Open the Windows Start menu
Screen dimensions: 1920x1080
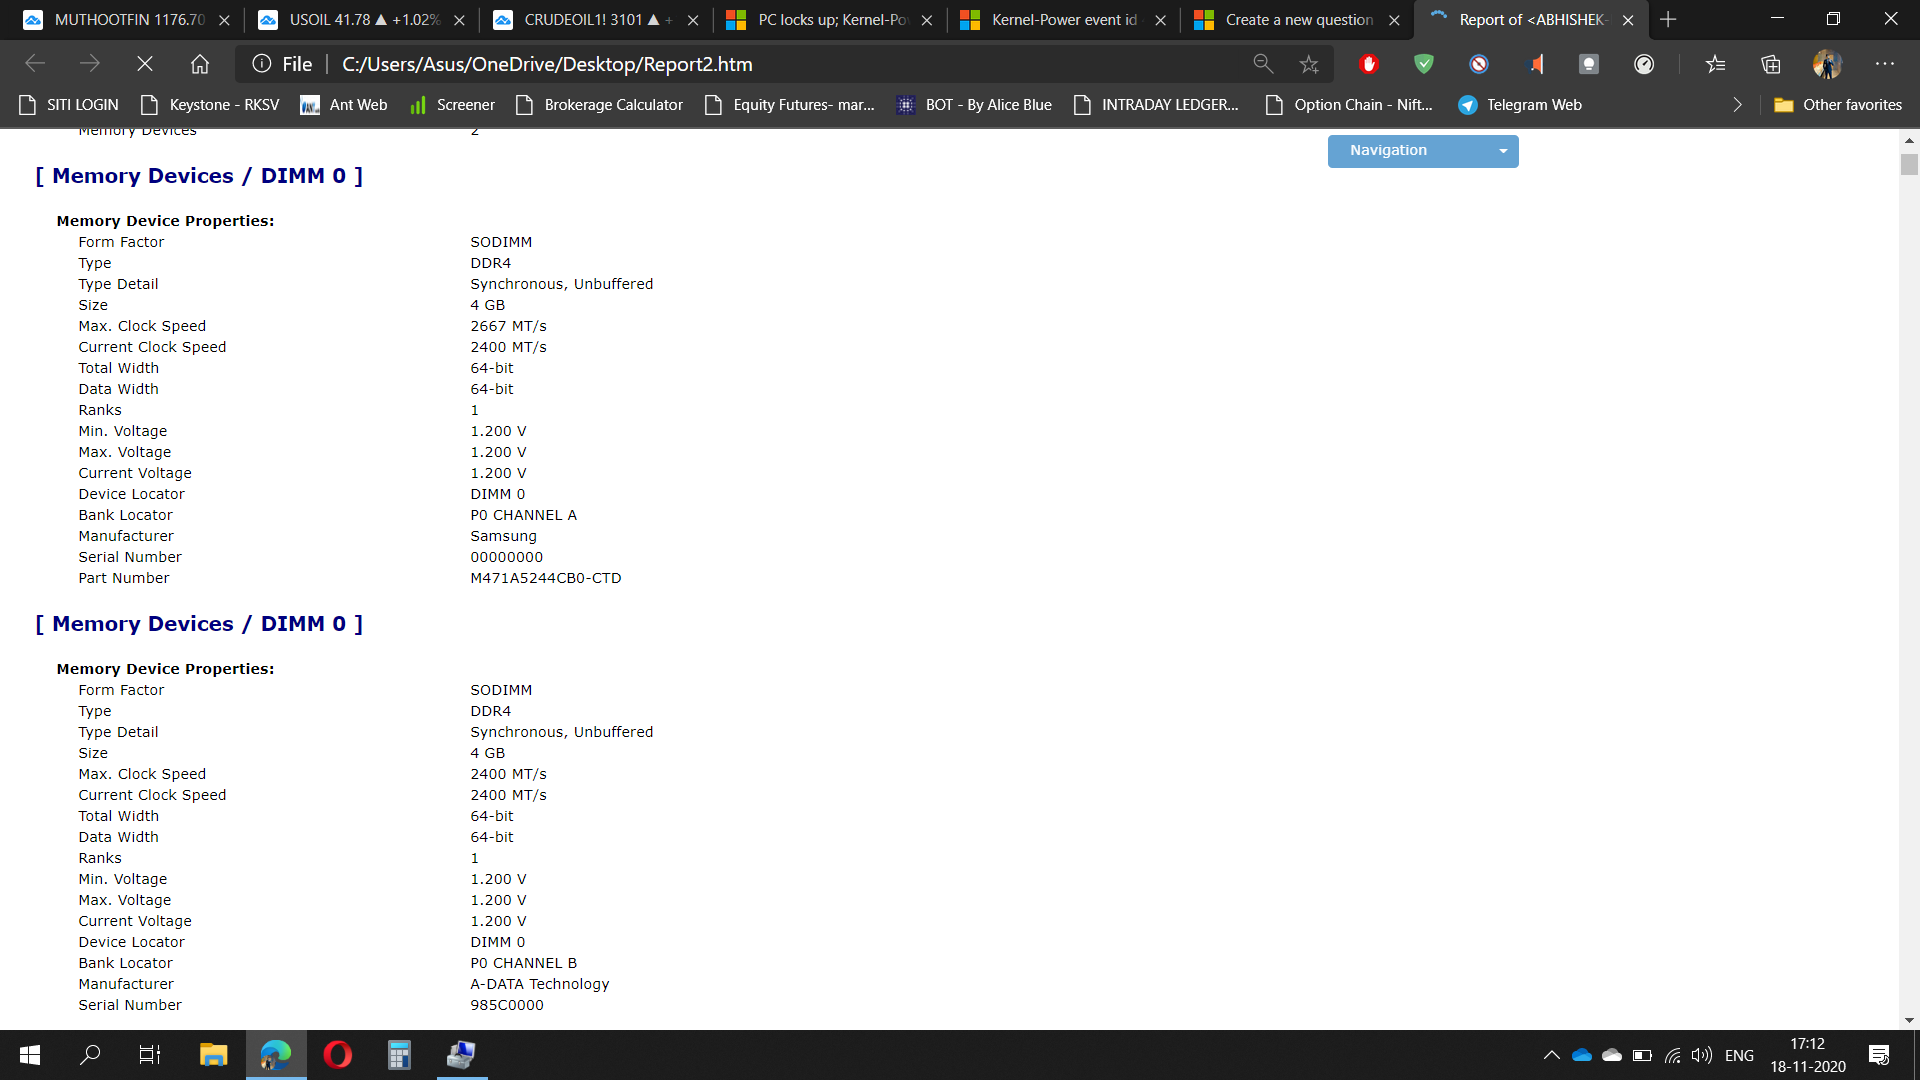tap(30, 1055)
